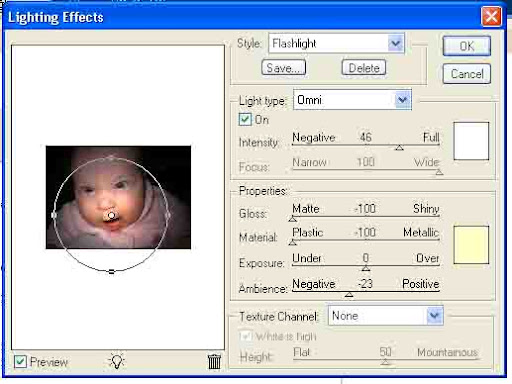Click the Mountainous label on Height slider
512x384 pixels.
[x=447, y=352]
